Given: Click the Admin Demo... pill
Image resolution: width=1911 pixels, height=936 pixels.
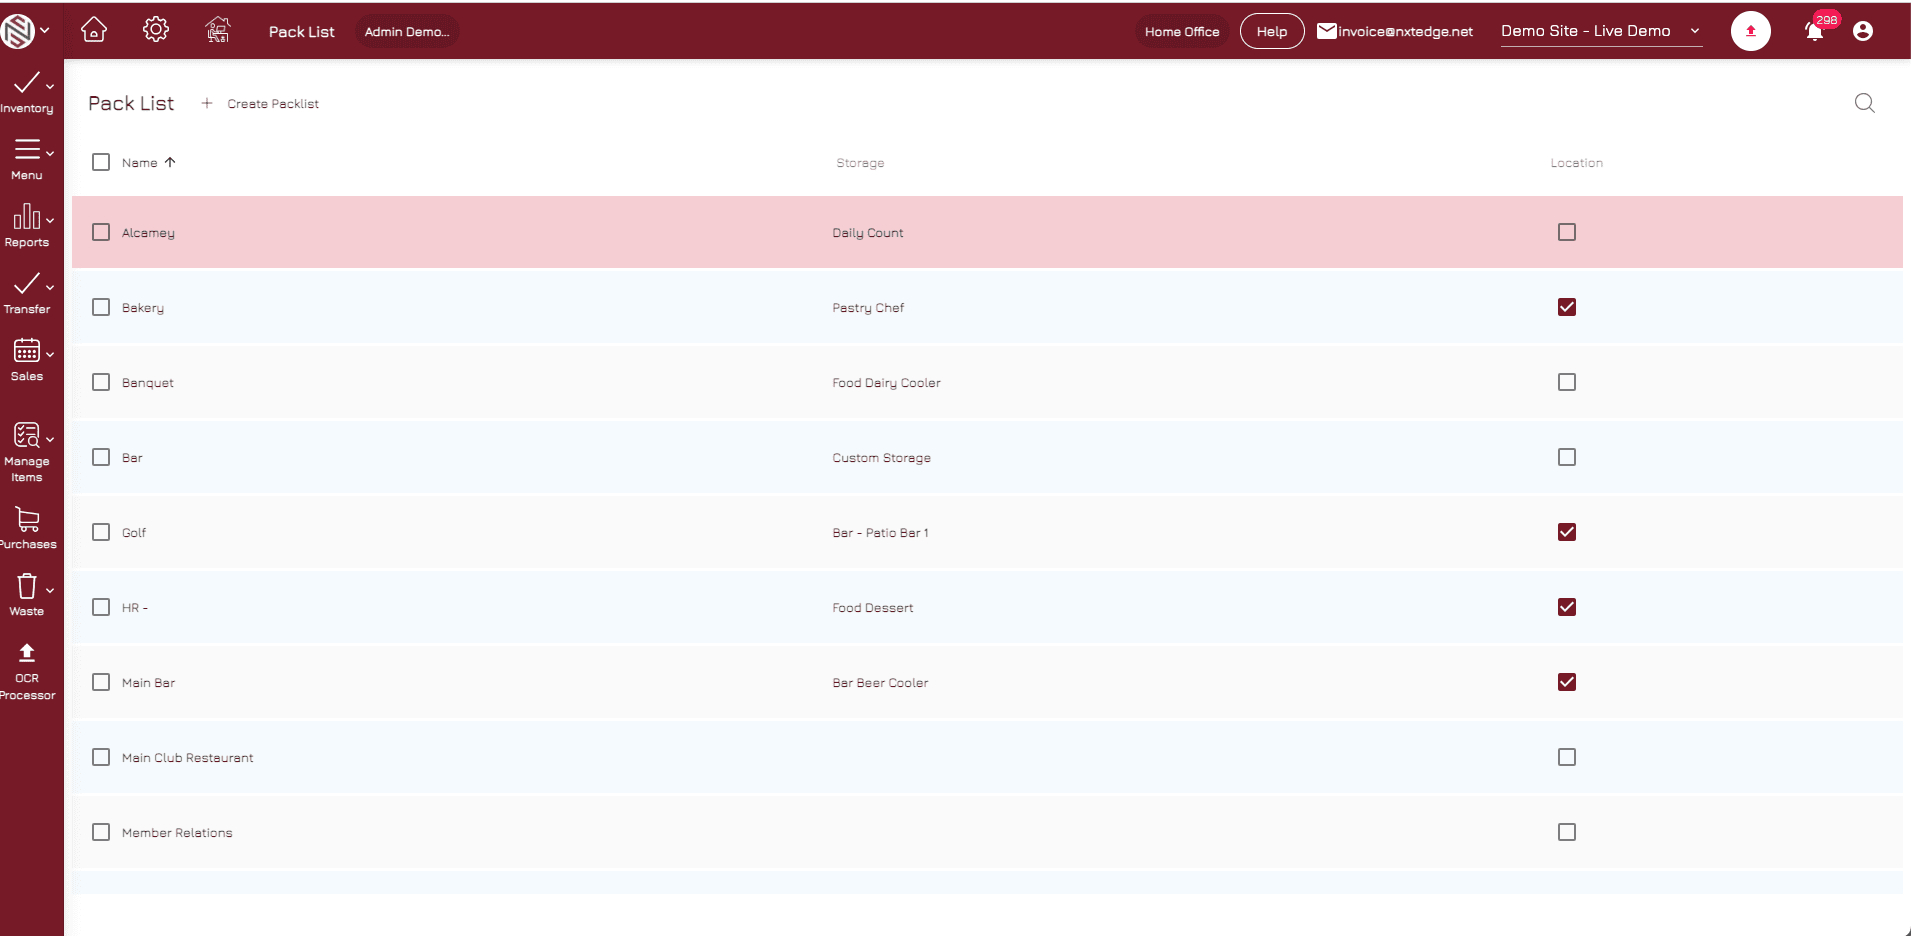Looking at the screenshot, I should coord(407,32).
